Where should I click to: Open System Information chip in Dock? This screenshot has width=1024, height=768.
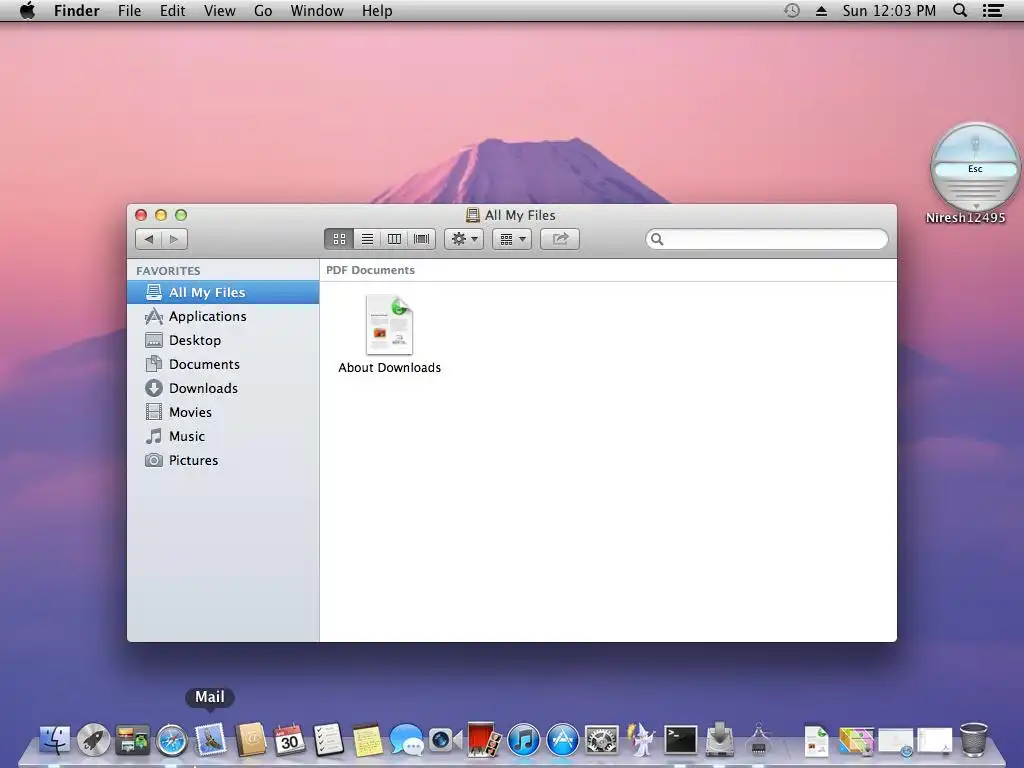(x=758, y=740)
